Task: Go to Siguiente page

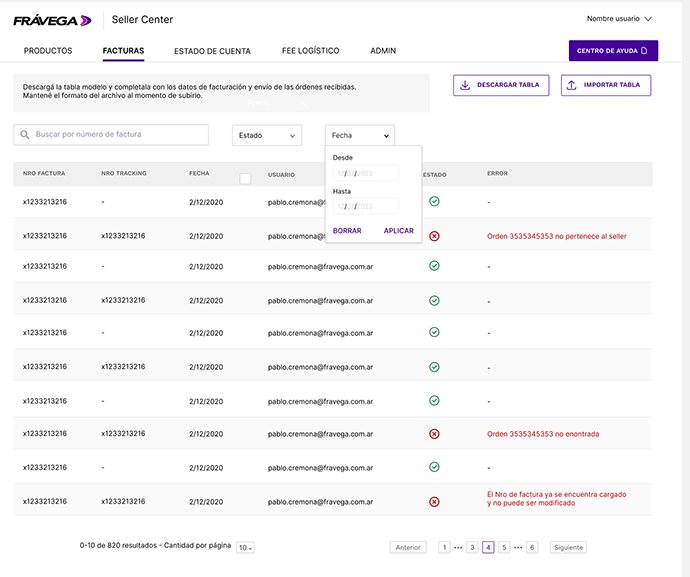Action: [568, 548]
